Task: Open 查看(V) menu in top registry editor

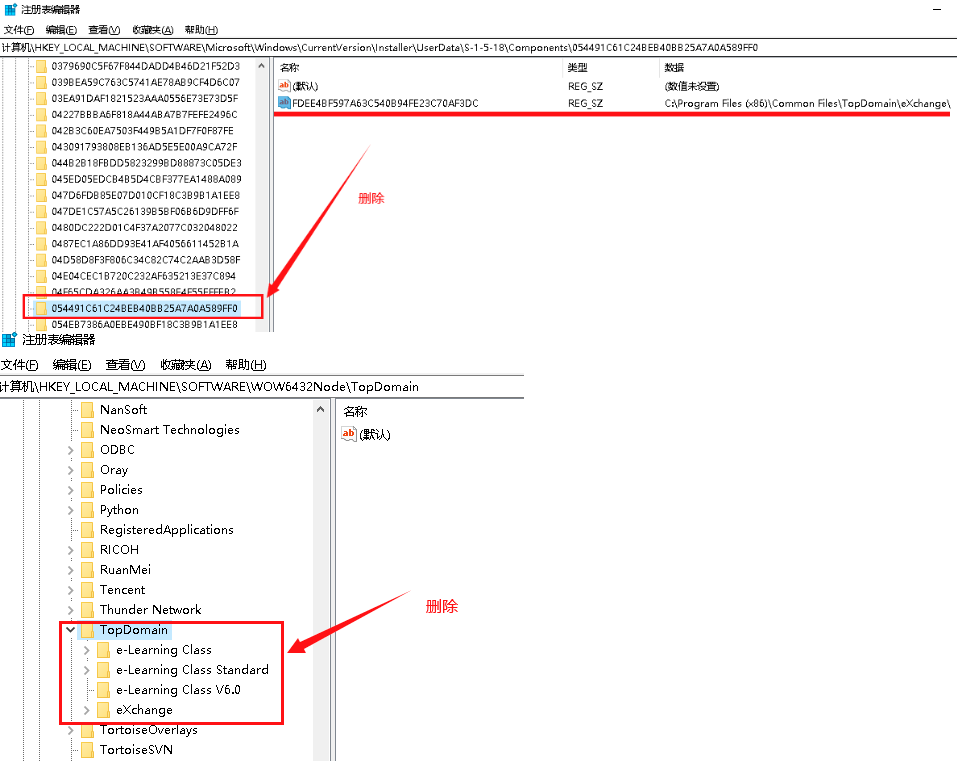Action: (104, 30)
